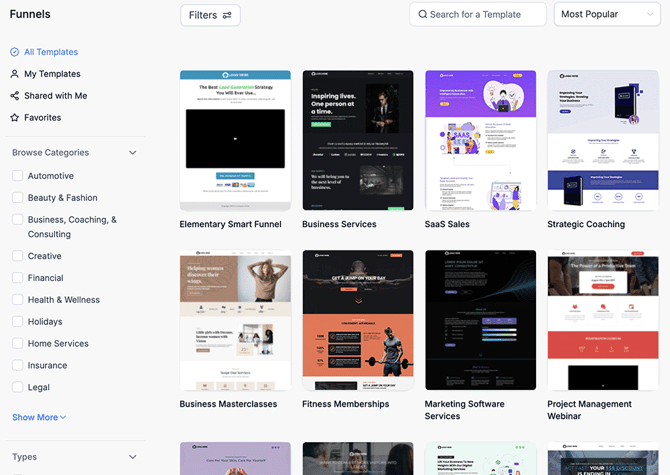This screenshot has width=670, height=475.
Task: Pick the Project Management Webinar preview
Action: coord(603,320)
